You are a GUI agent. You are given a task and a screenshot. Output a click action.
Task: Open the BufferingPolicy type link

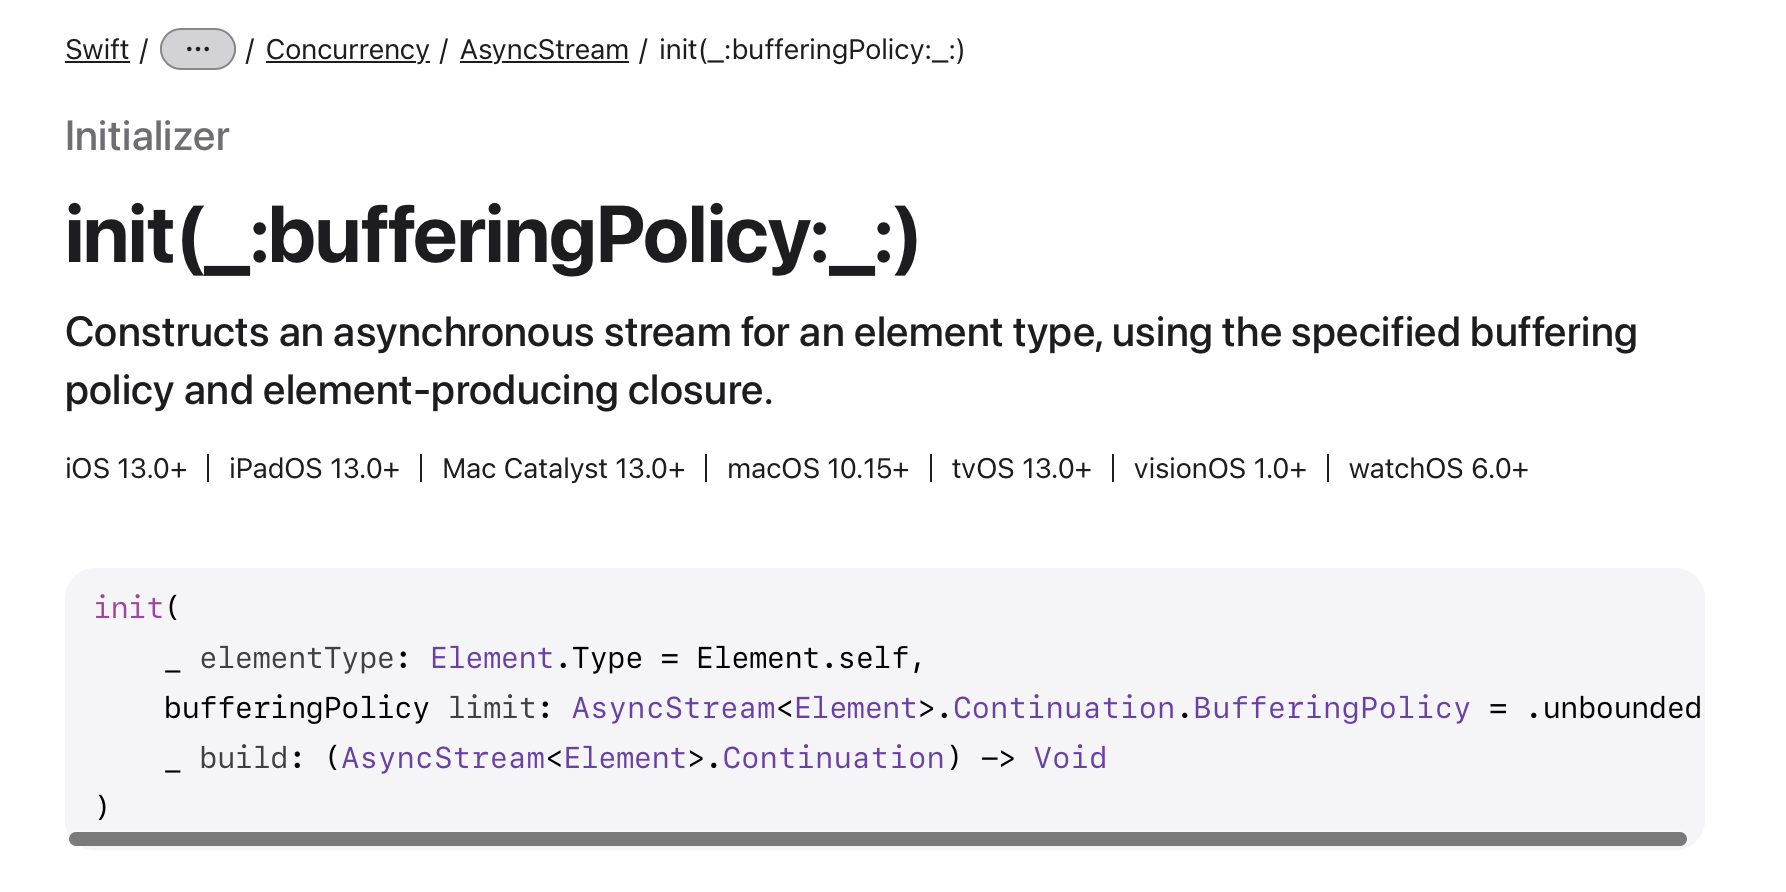[1332, 708]
